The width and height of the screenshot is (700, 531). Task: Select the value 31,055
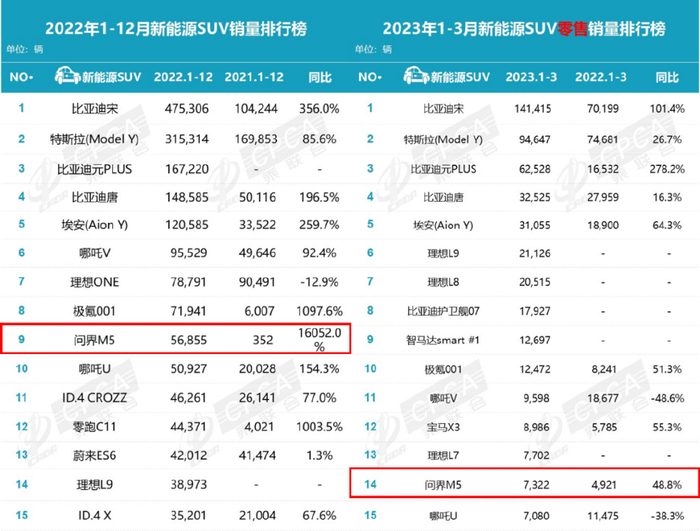click(534, 225)
